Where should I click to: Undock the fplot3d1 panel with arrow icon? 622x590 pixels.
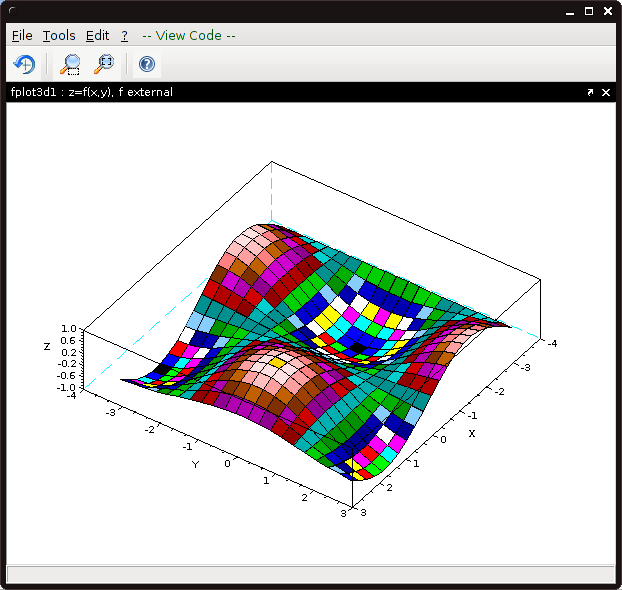coord(590,92)
